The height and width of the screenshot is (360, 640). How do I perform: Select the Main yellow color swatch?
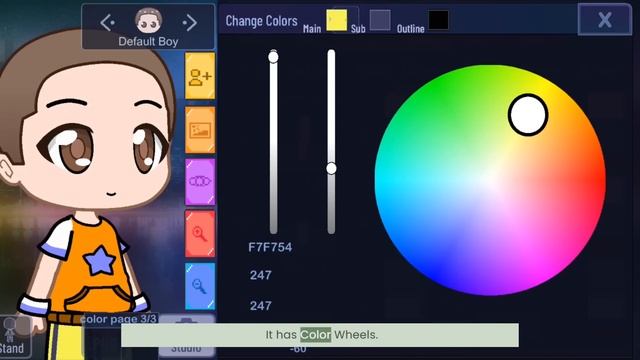(337, 20)
